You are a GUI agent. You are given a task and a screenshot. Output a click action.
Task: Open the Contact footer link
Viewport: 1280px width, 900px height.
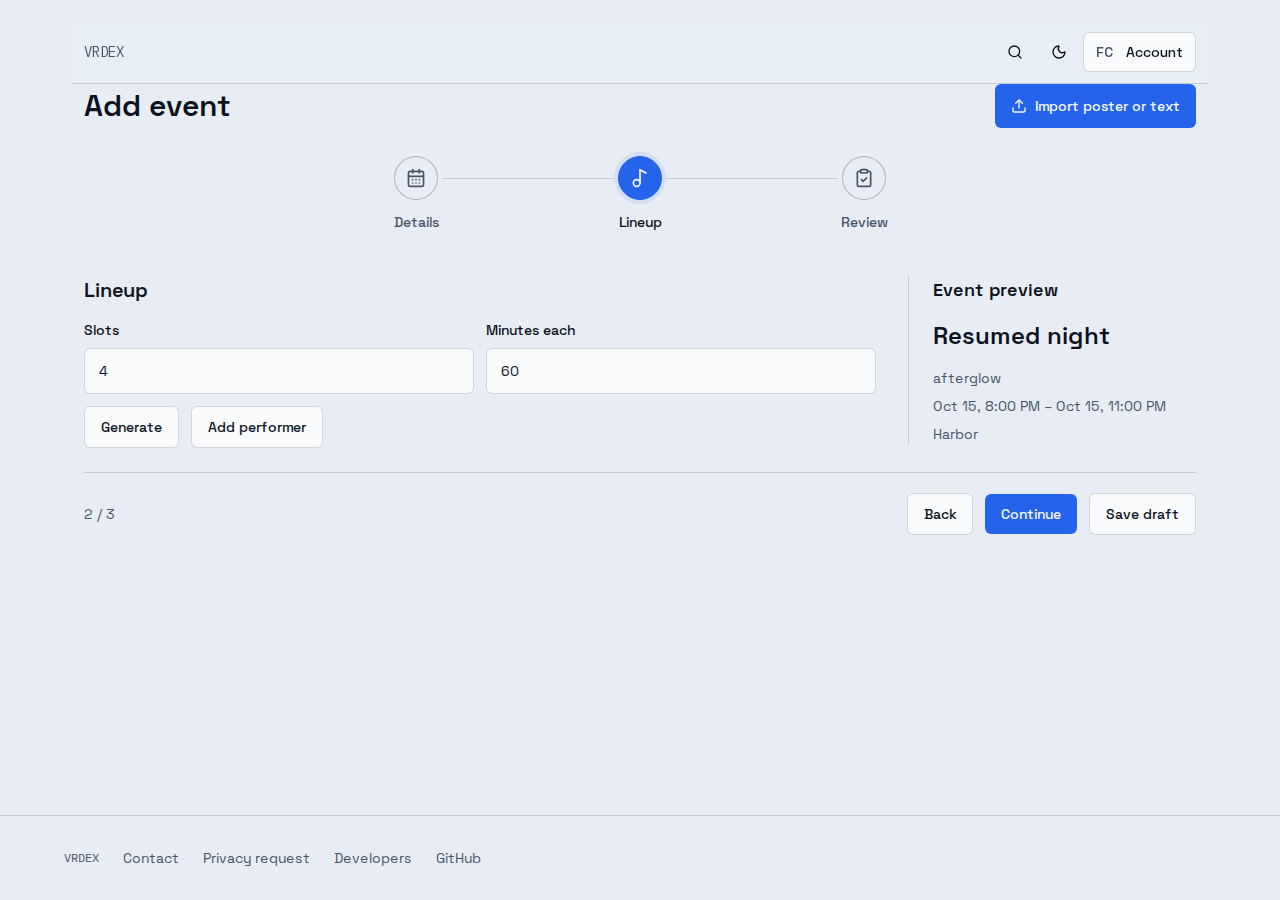pos(151,858)
